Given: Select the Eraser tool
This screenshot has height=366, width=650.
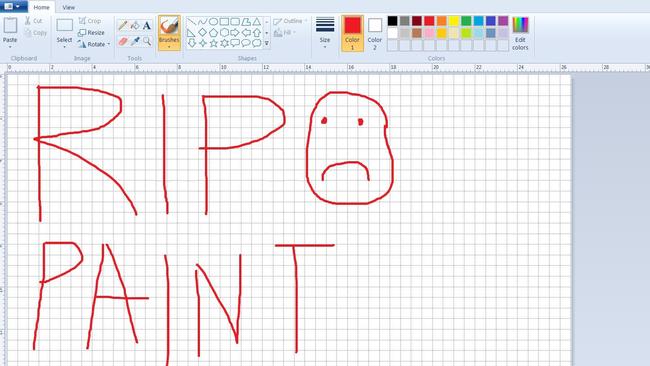Looking at the screenshot, I should (x=123, y=41).
